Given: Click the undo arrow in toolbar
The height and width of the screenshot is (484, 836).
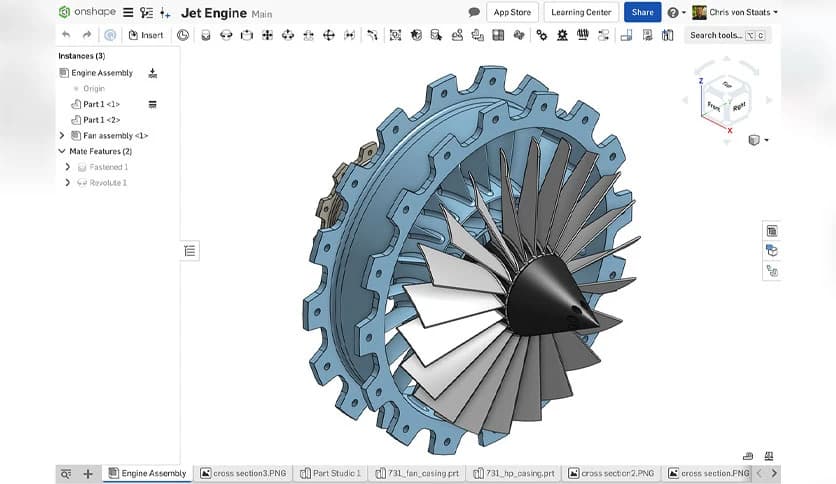Looking at the screenshot, I should coord(66,35).
